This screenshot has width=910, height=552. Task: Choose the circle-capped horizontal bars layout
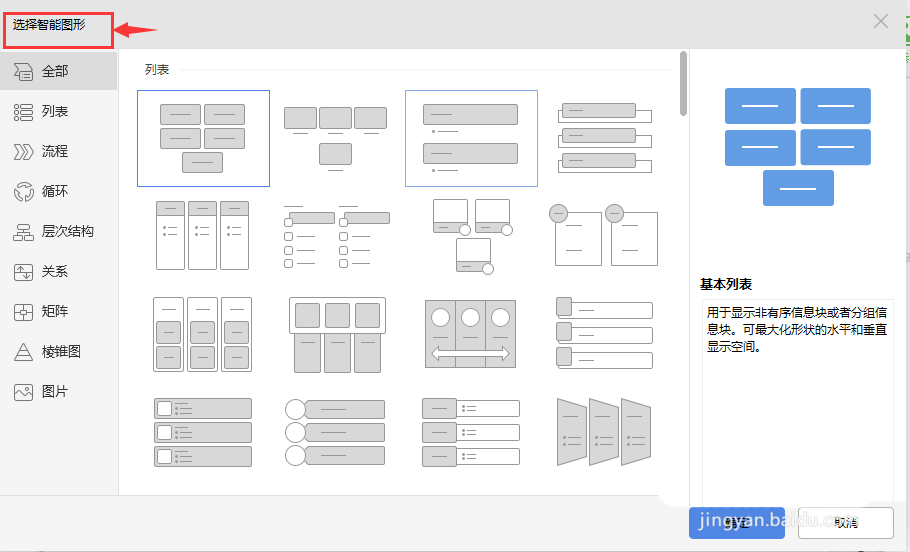(335, 432)
